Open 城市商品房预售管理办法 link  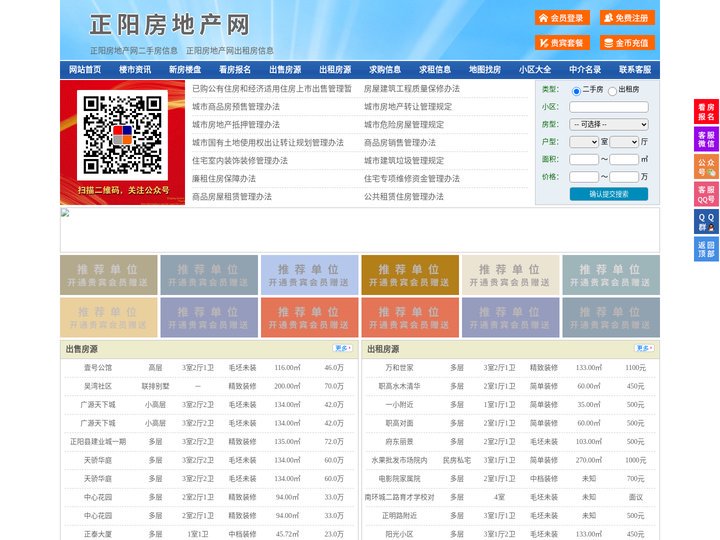pyautogui.click(x=236, y=107)
